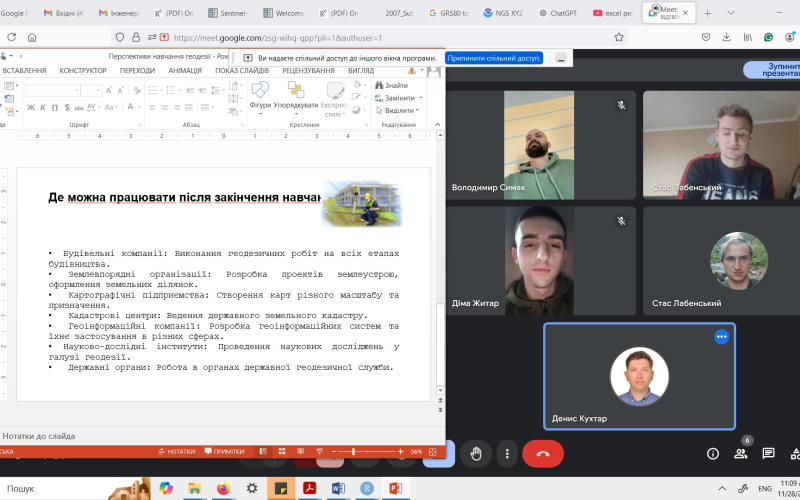Open more options in Meet controls
Screen dimensions: 800x500
click(x=507, y=453)
